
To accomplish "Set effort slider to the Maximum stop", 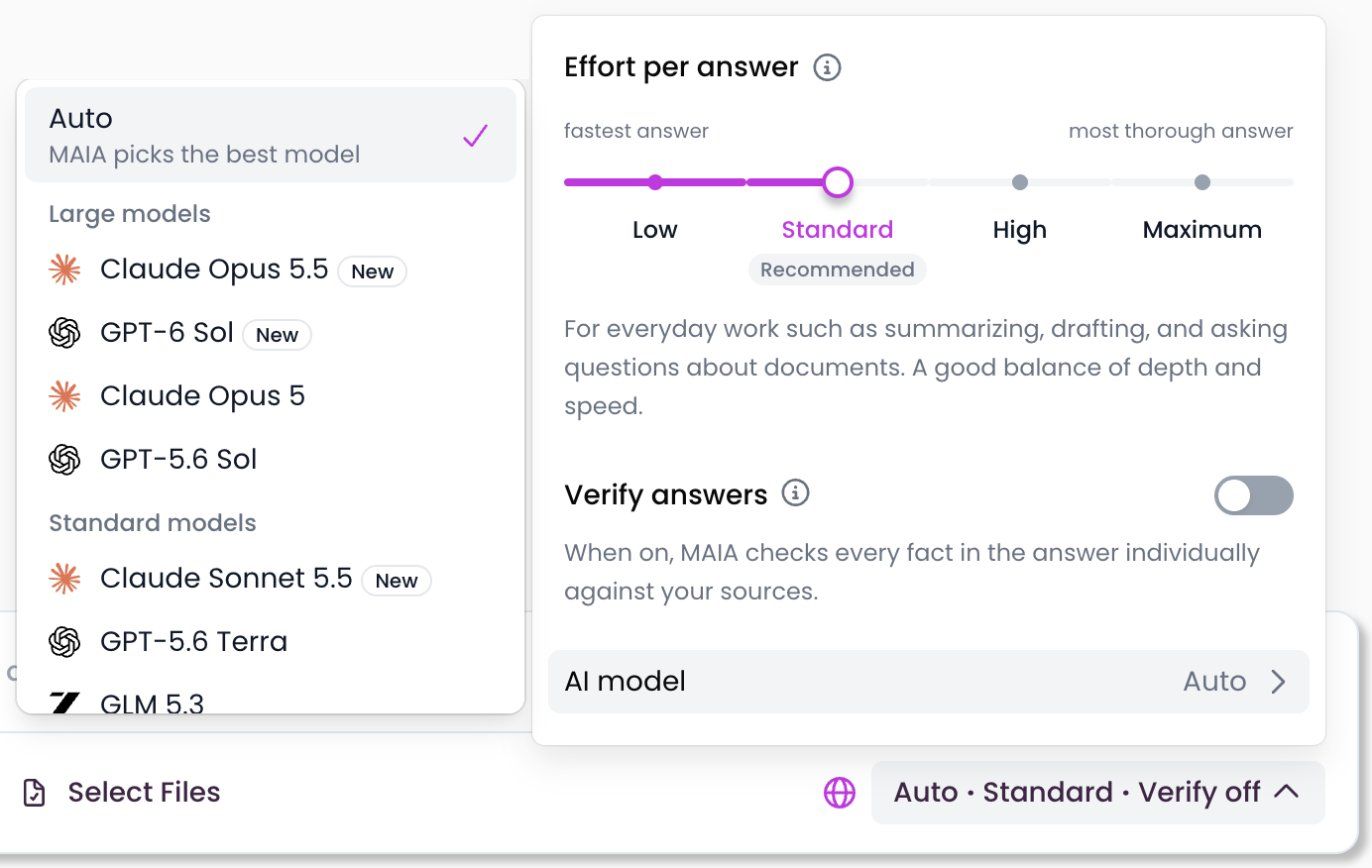I will [x=1202, y=182].
